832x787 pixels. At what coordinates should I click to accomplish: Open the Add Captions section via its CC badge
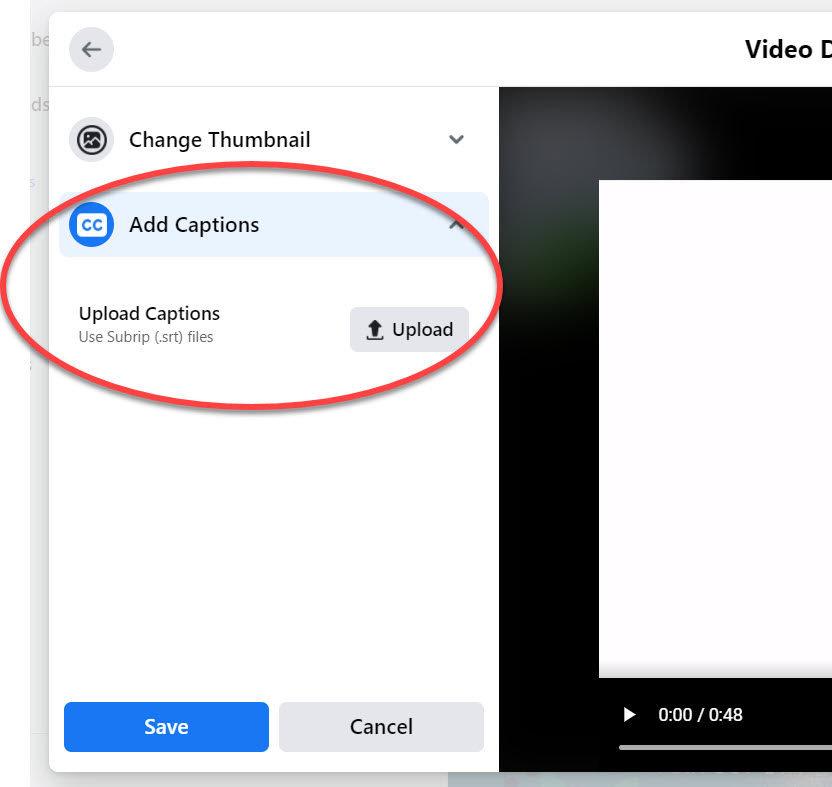point(91,224)
